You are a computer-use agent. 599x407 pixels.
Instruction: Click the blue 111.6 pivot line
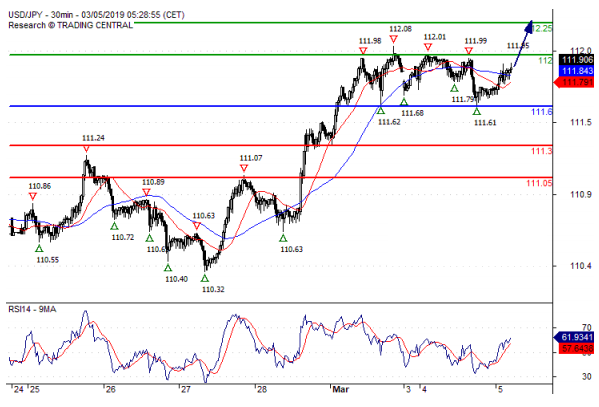coord(281,106)
